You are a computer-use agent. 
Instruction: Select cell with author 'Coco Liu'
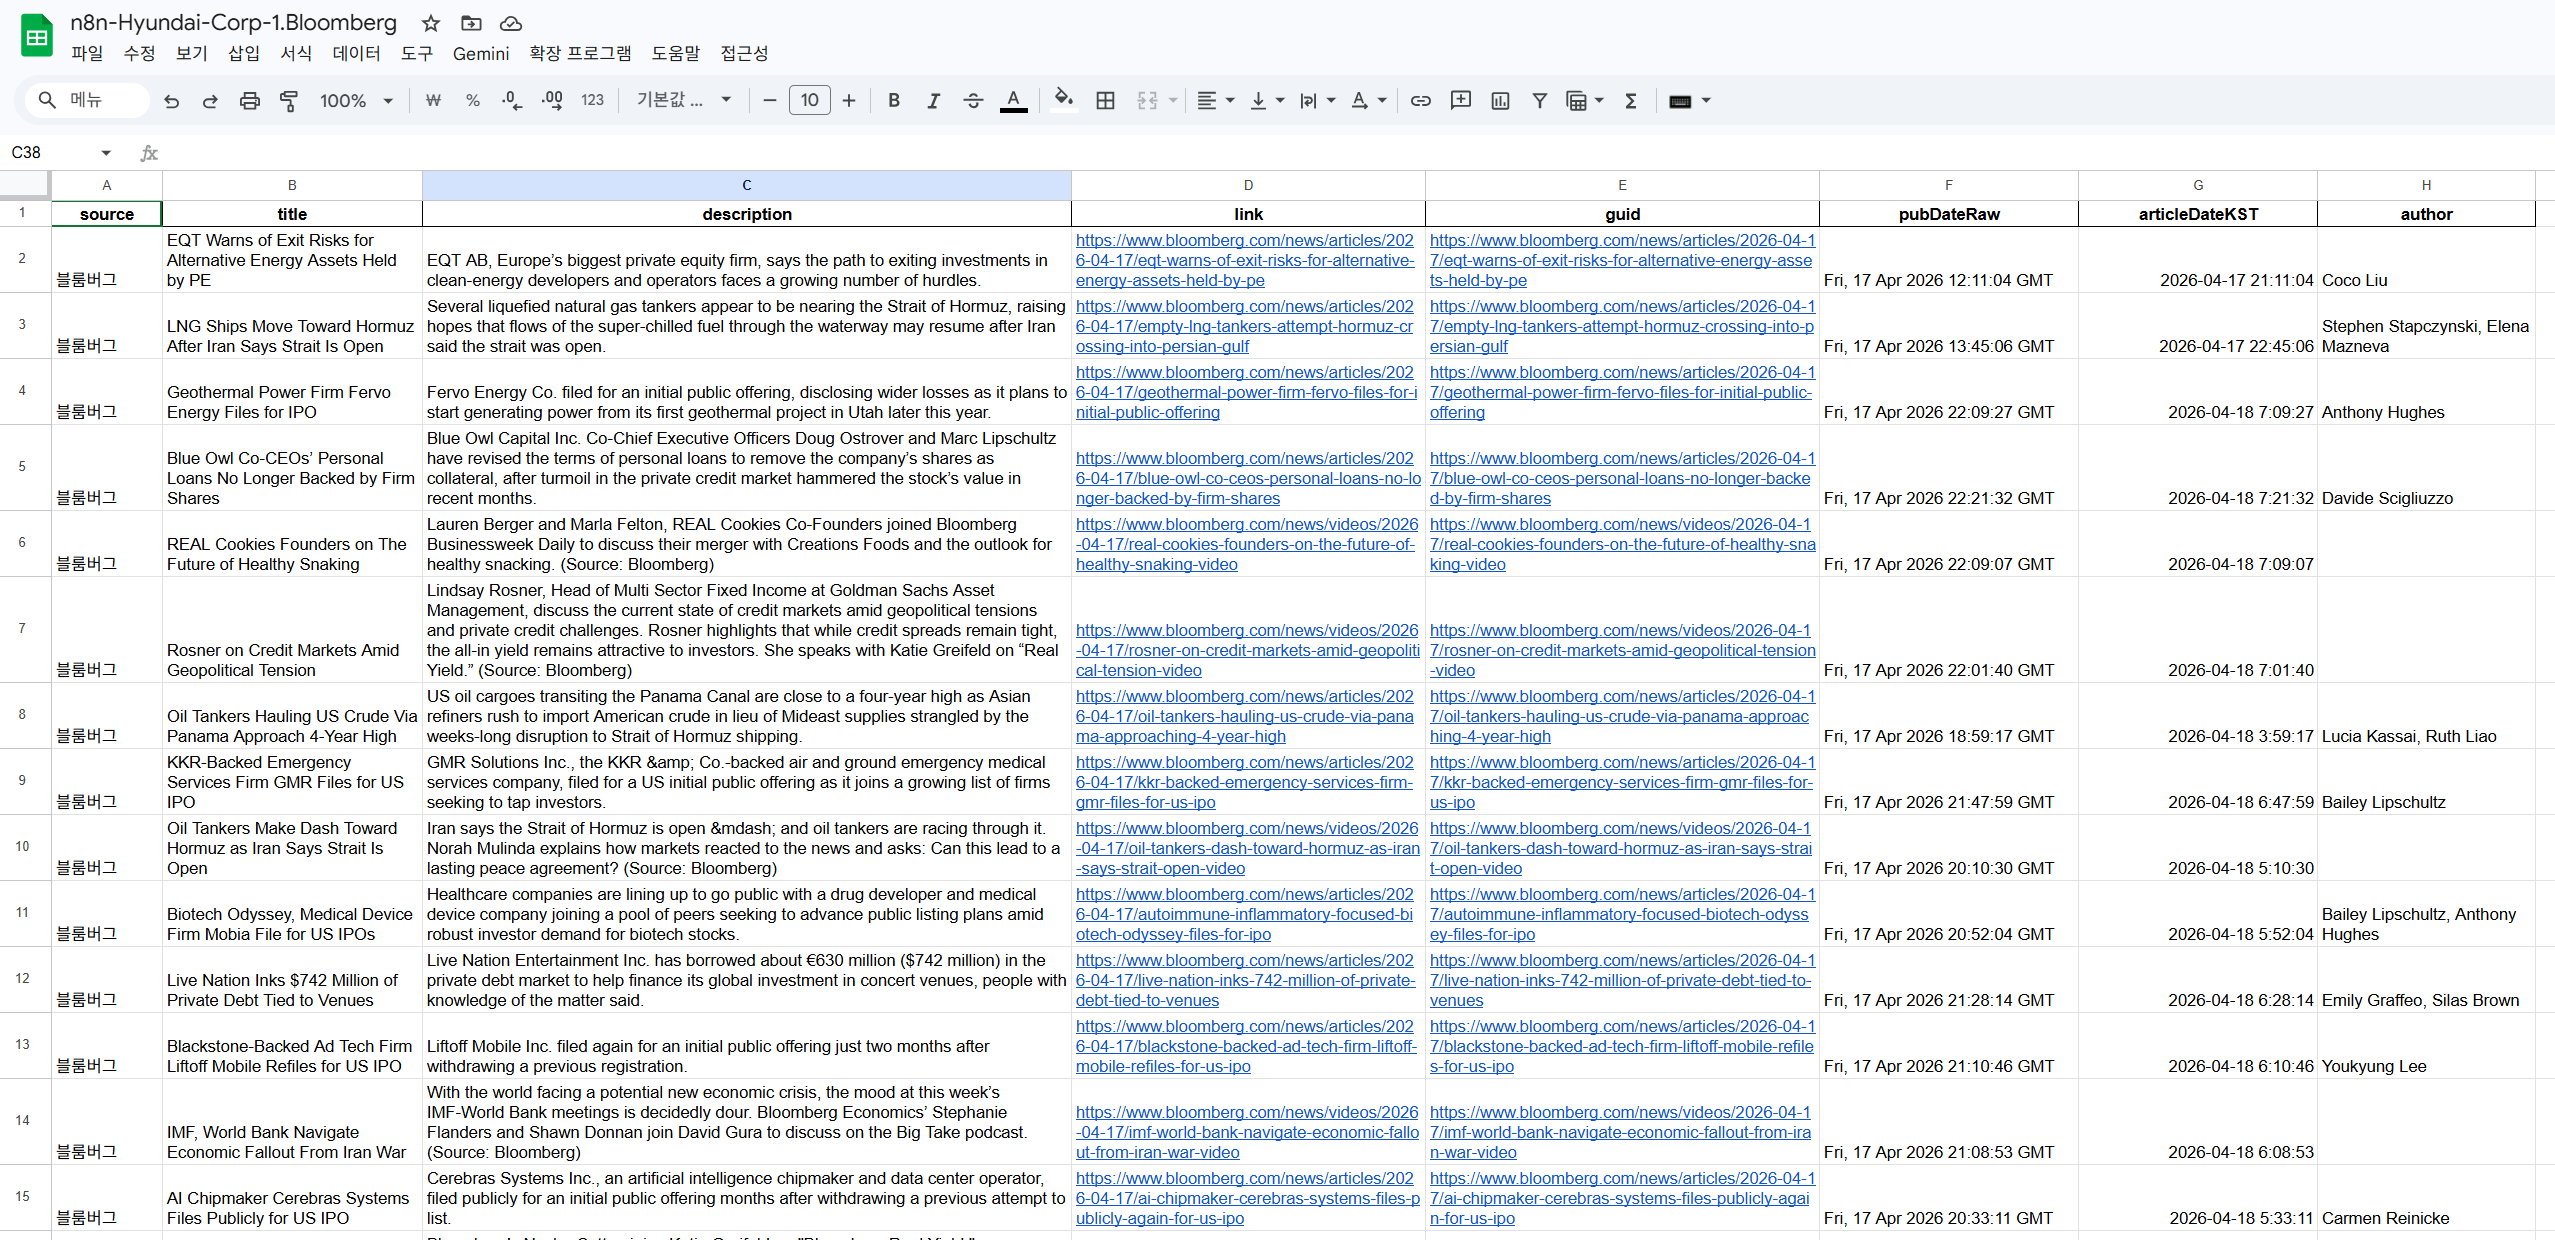2426,260
